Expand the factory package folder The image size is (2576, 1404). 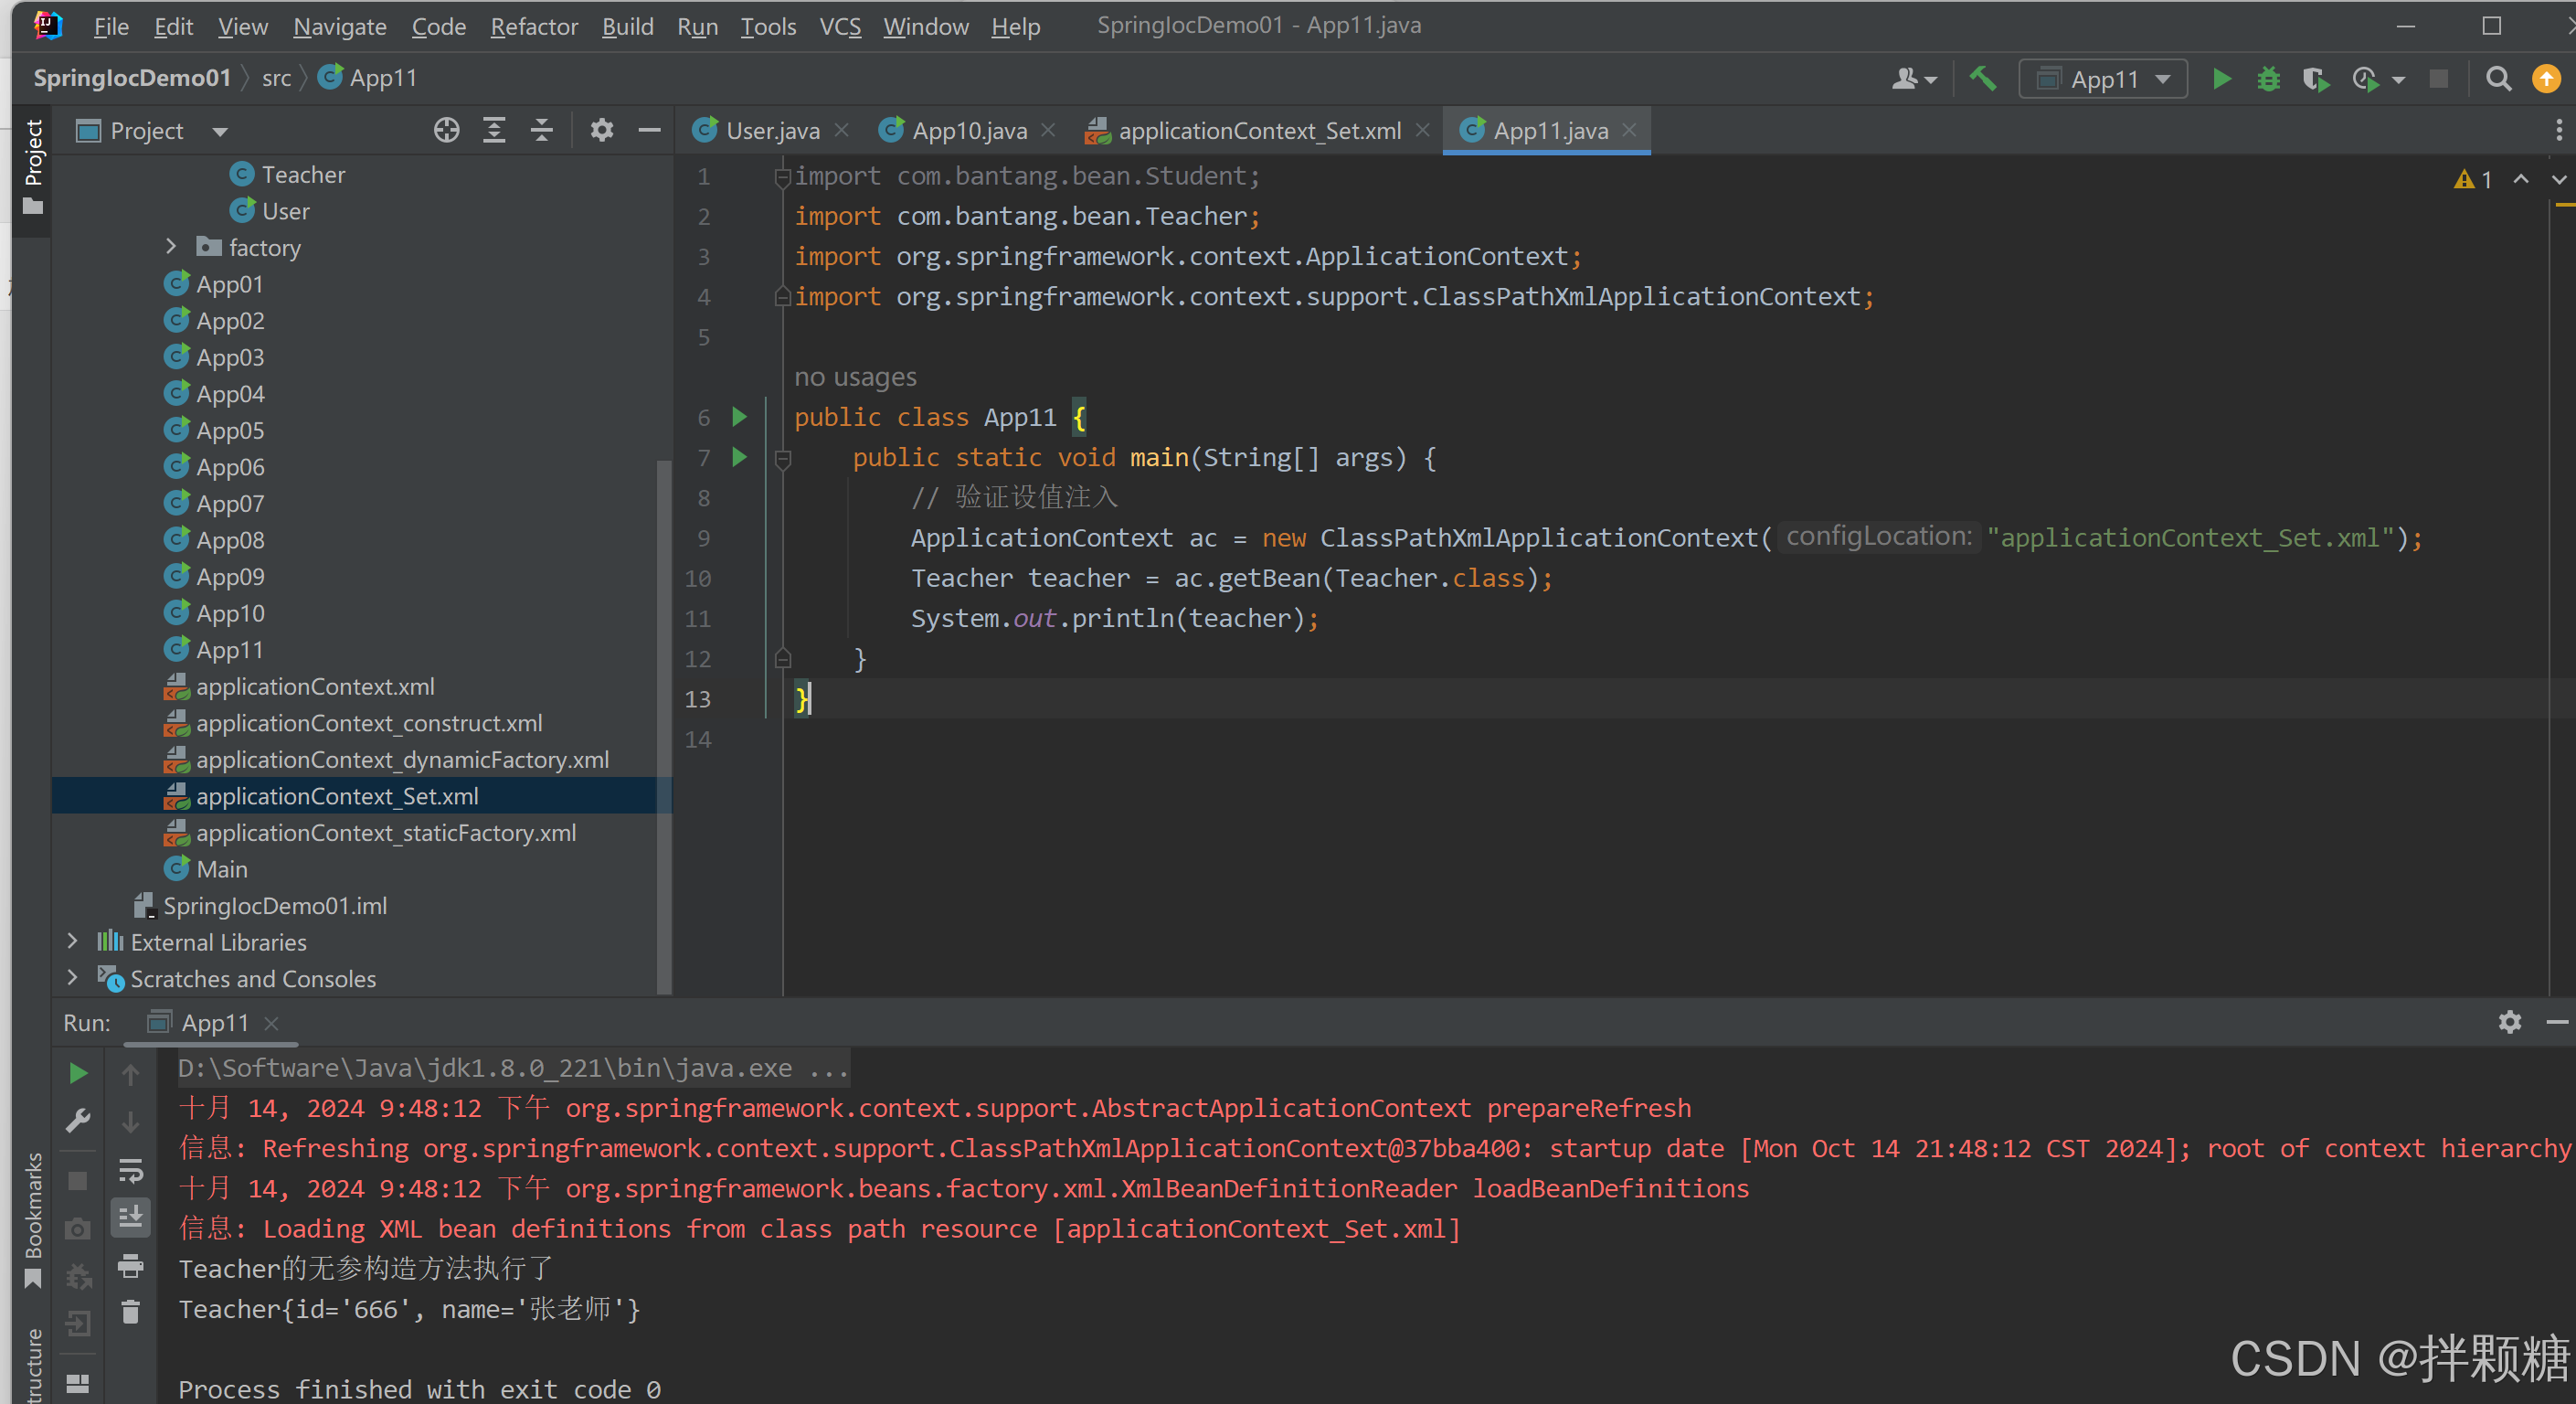tap(171, 247)
